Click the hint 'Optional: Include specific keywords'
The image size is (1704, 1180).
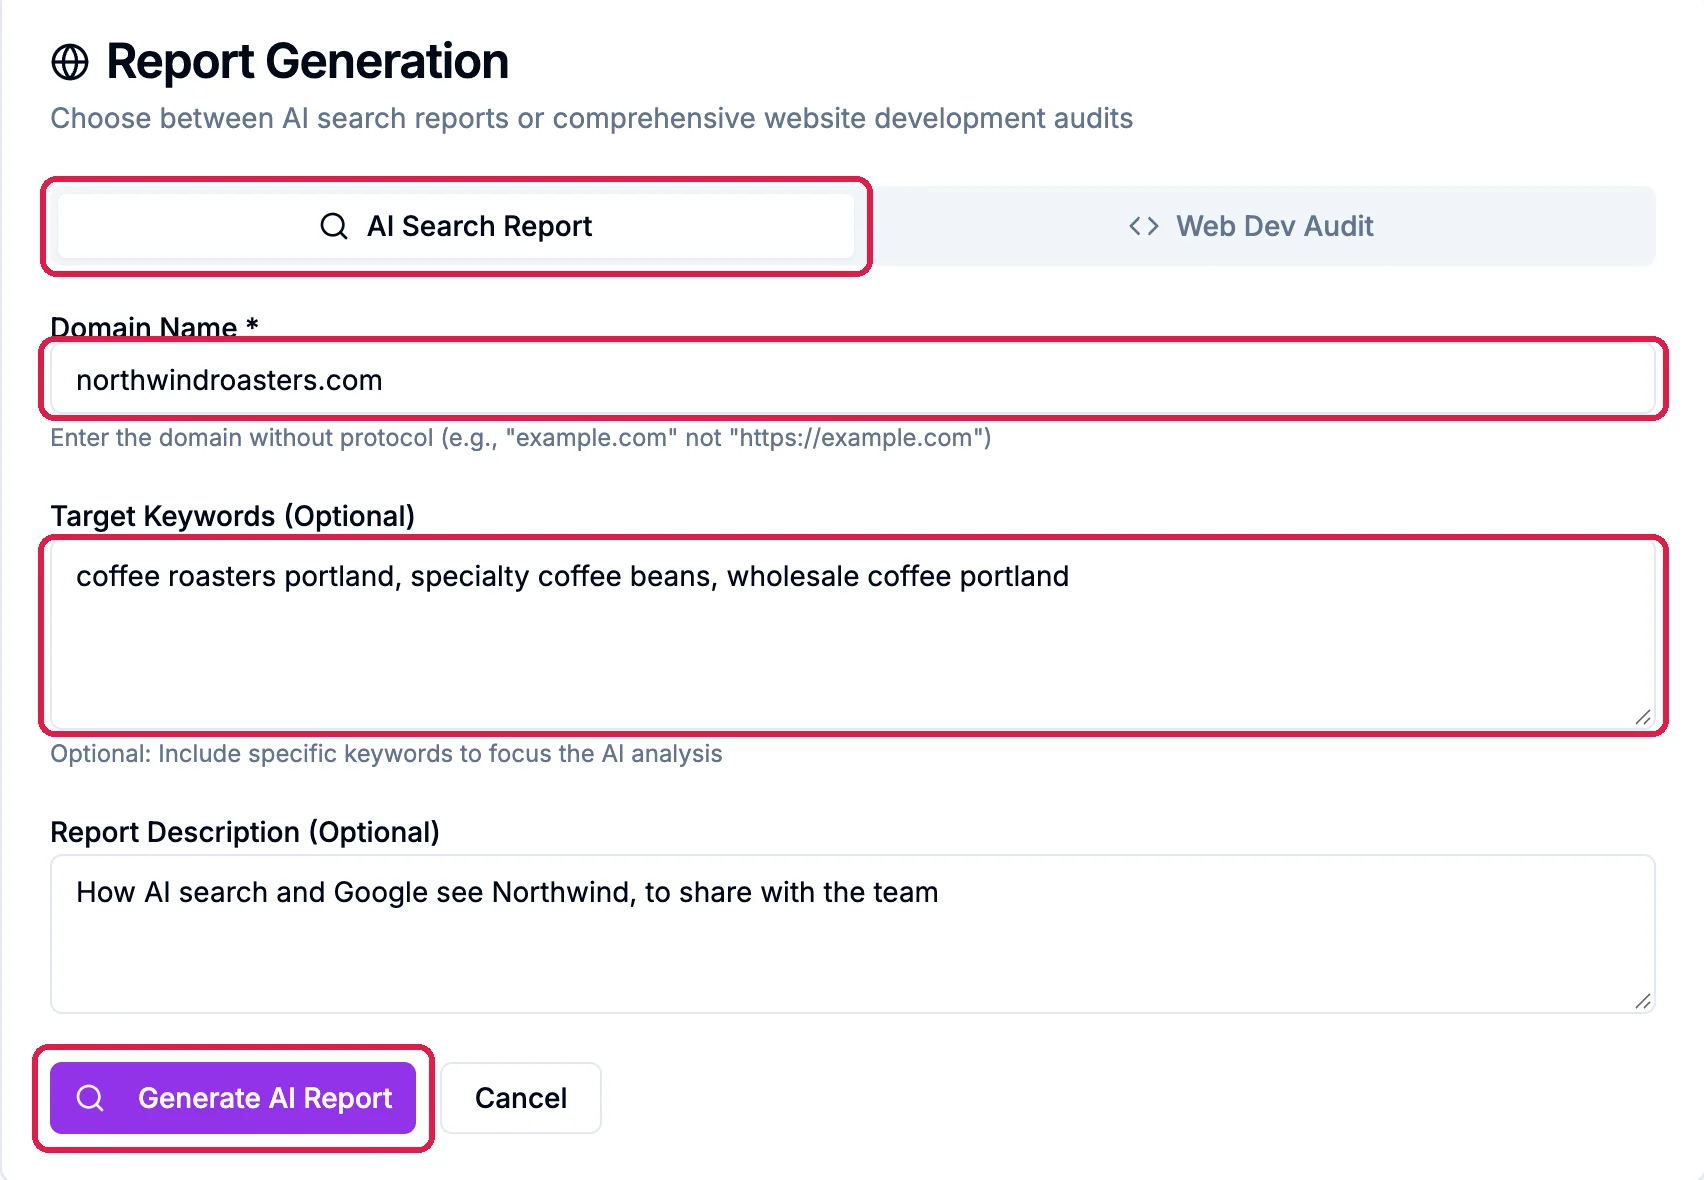coord(387,754)
